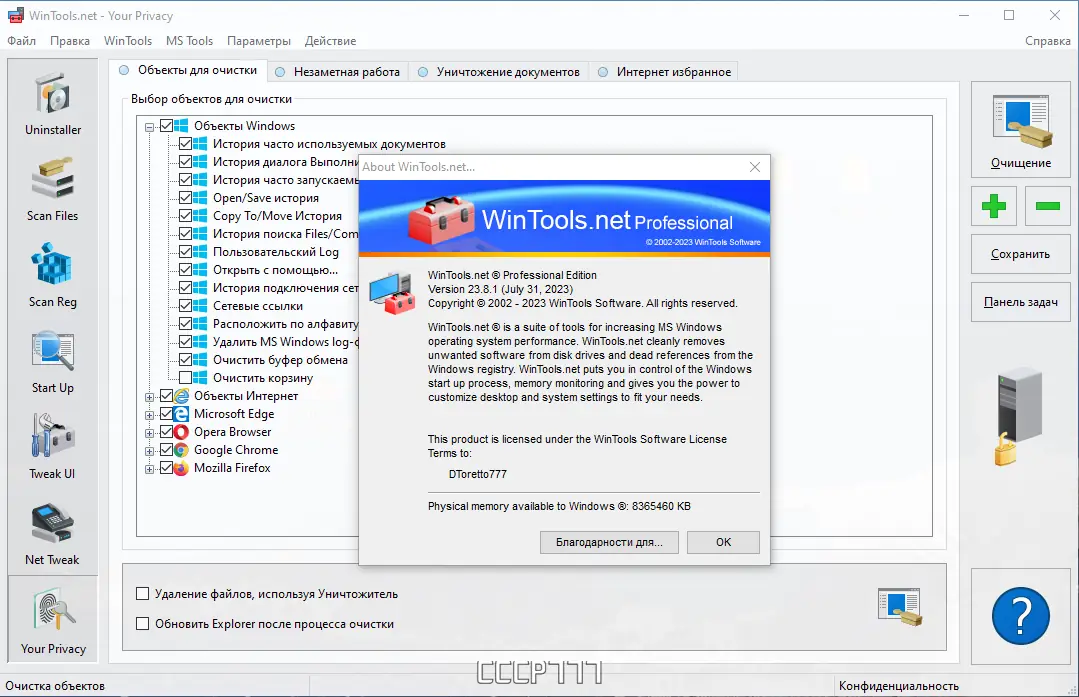This screenshot has height=697, width=1079.
Task: Toggle the Open/Save история checkbox
Action: (185, 197)
